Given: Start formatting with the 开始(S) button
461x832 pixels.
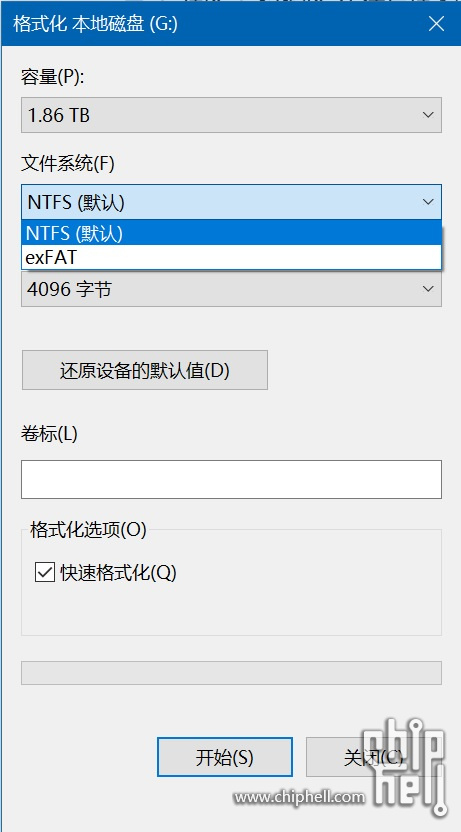Looking at the screenshot, I should 225,757.
